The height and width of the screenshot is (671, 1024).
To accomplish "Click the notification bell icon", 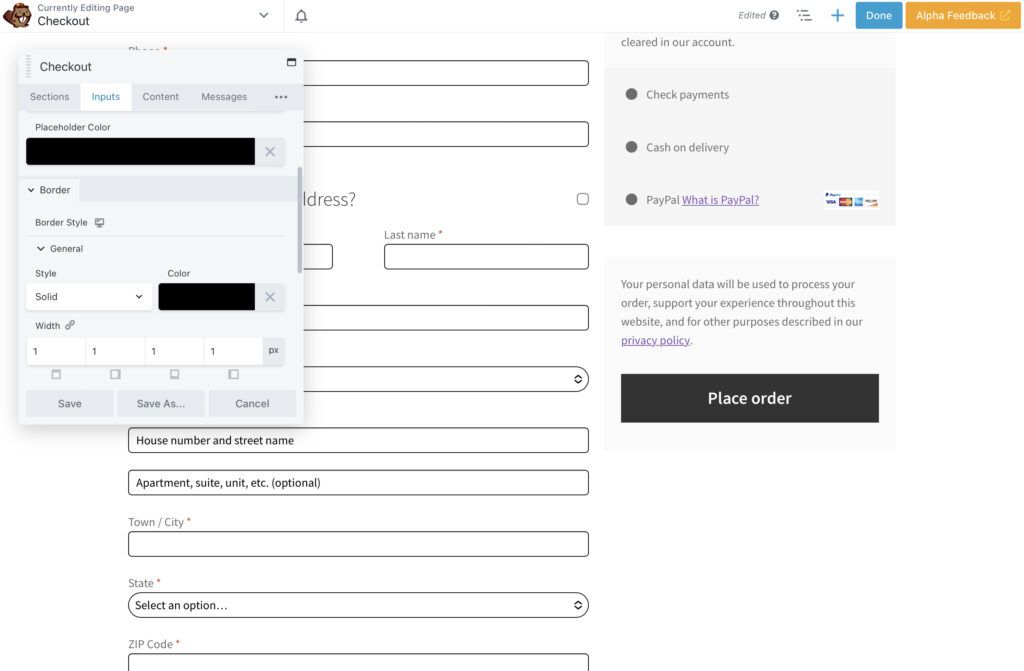I will point(301,15).
